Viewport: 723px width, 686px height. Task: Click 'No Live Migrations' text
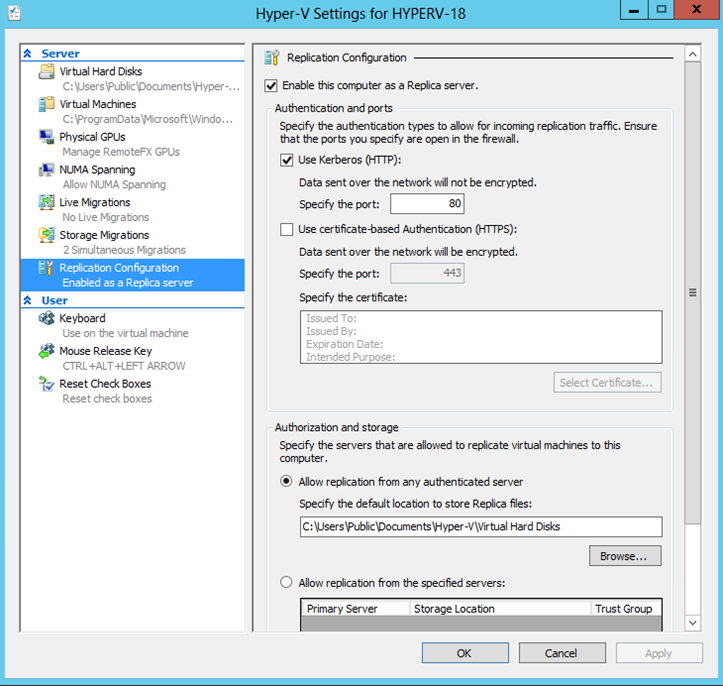[x=106, y=217]
